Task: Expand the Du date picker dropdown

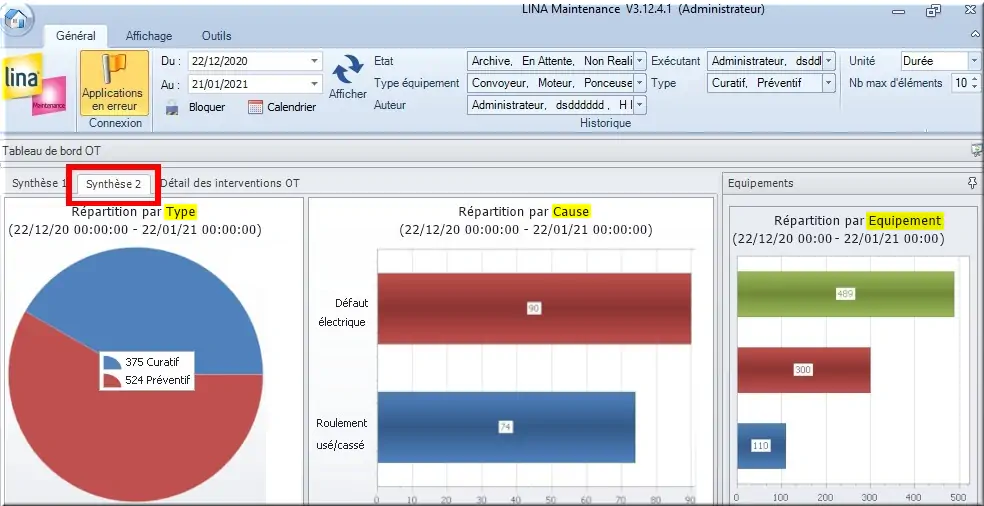Action: click(x=314, y=62)
